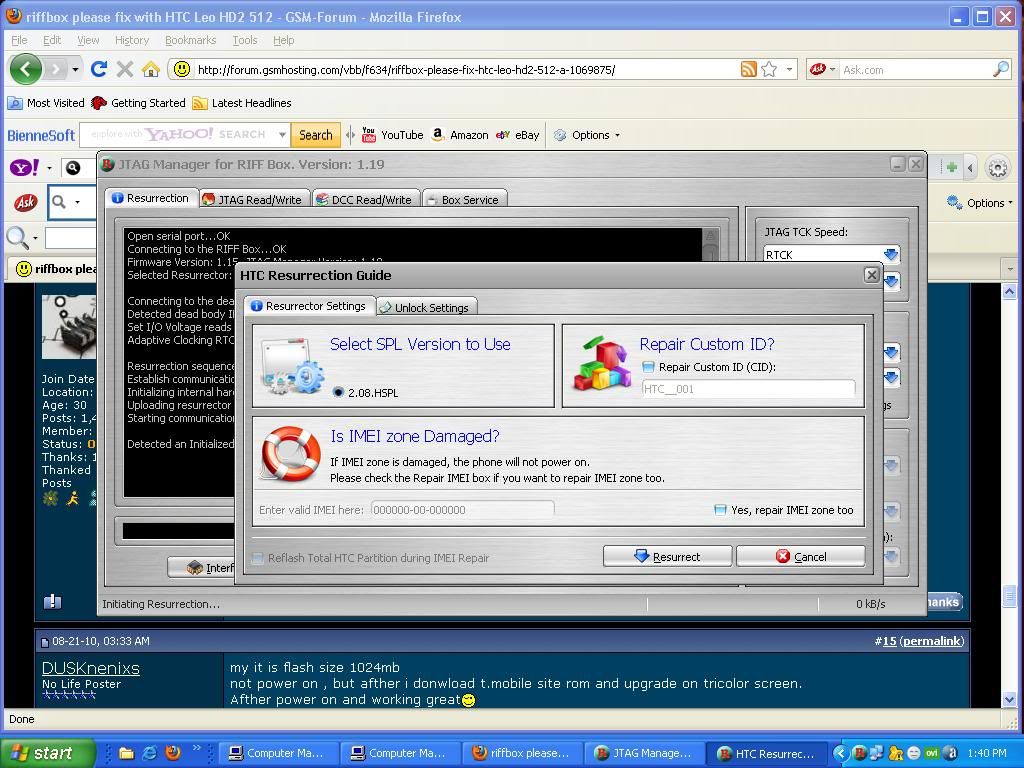Launch Internet Explorer from quick launch

(x=150, y=753)
